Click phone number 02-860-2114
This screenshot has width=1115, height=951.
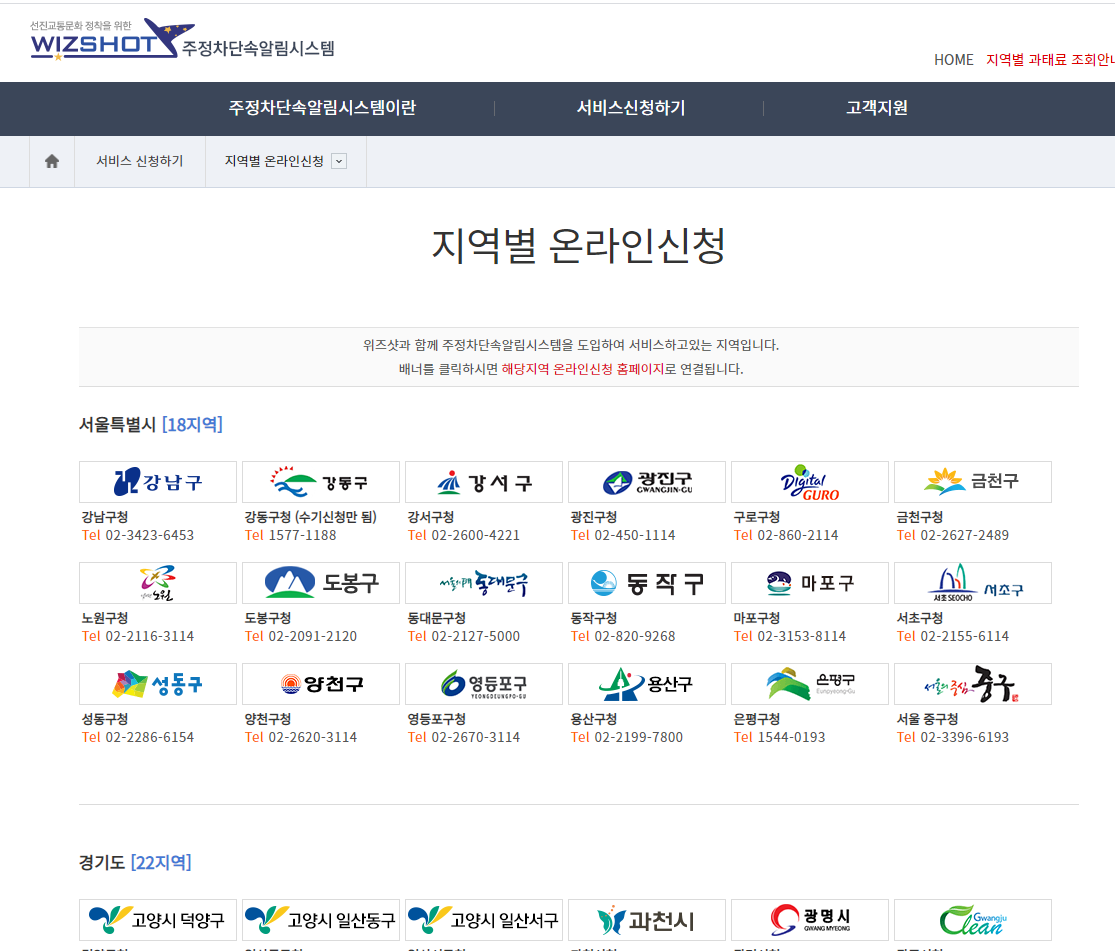point(798,536)
